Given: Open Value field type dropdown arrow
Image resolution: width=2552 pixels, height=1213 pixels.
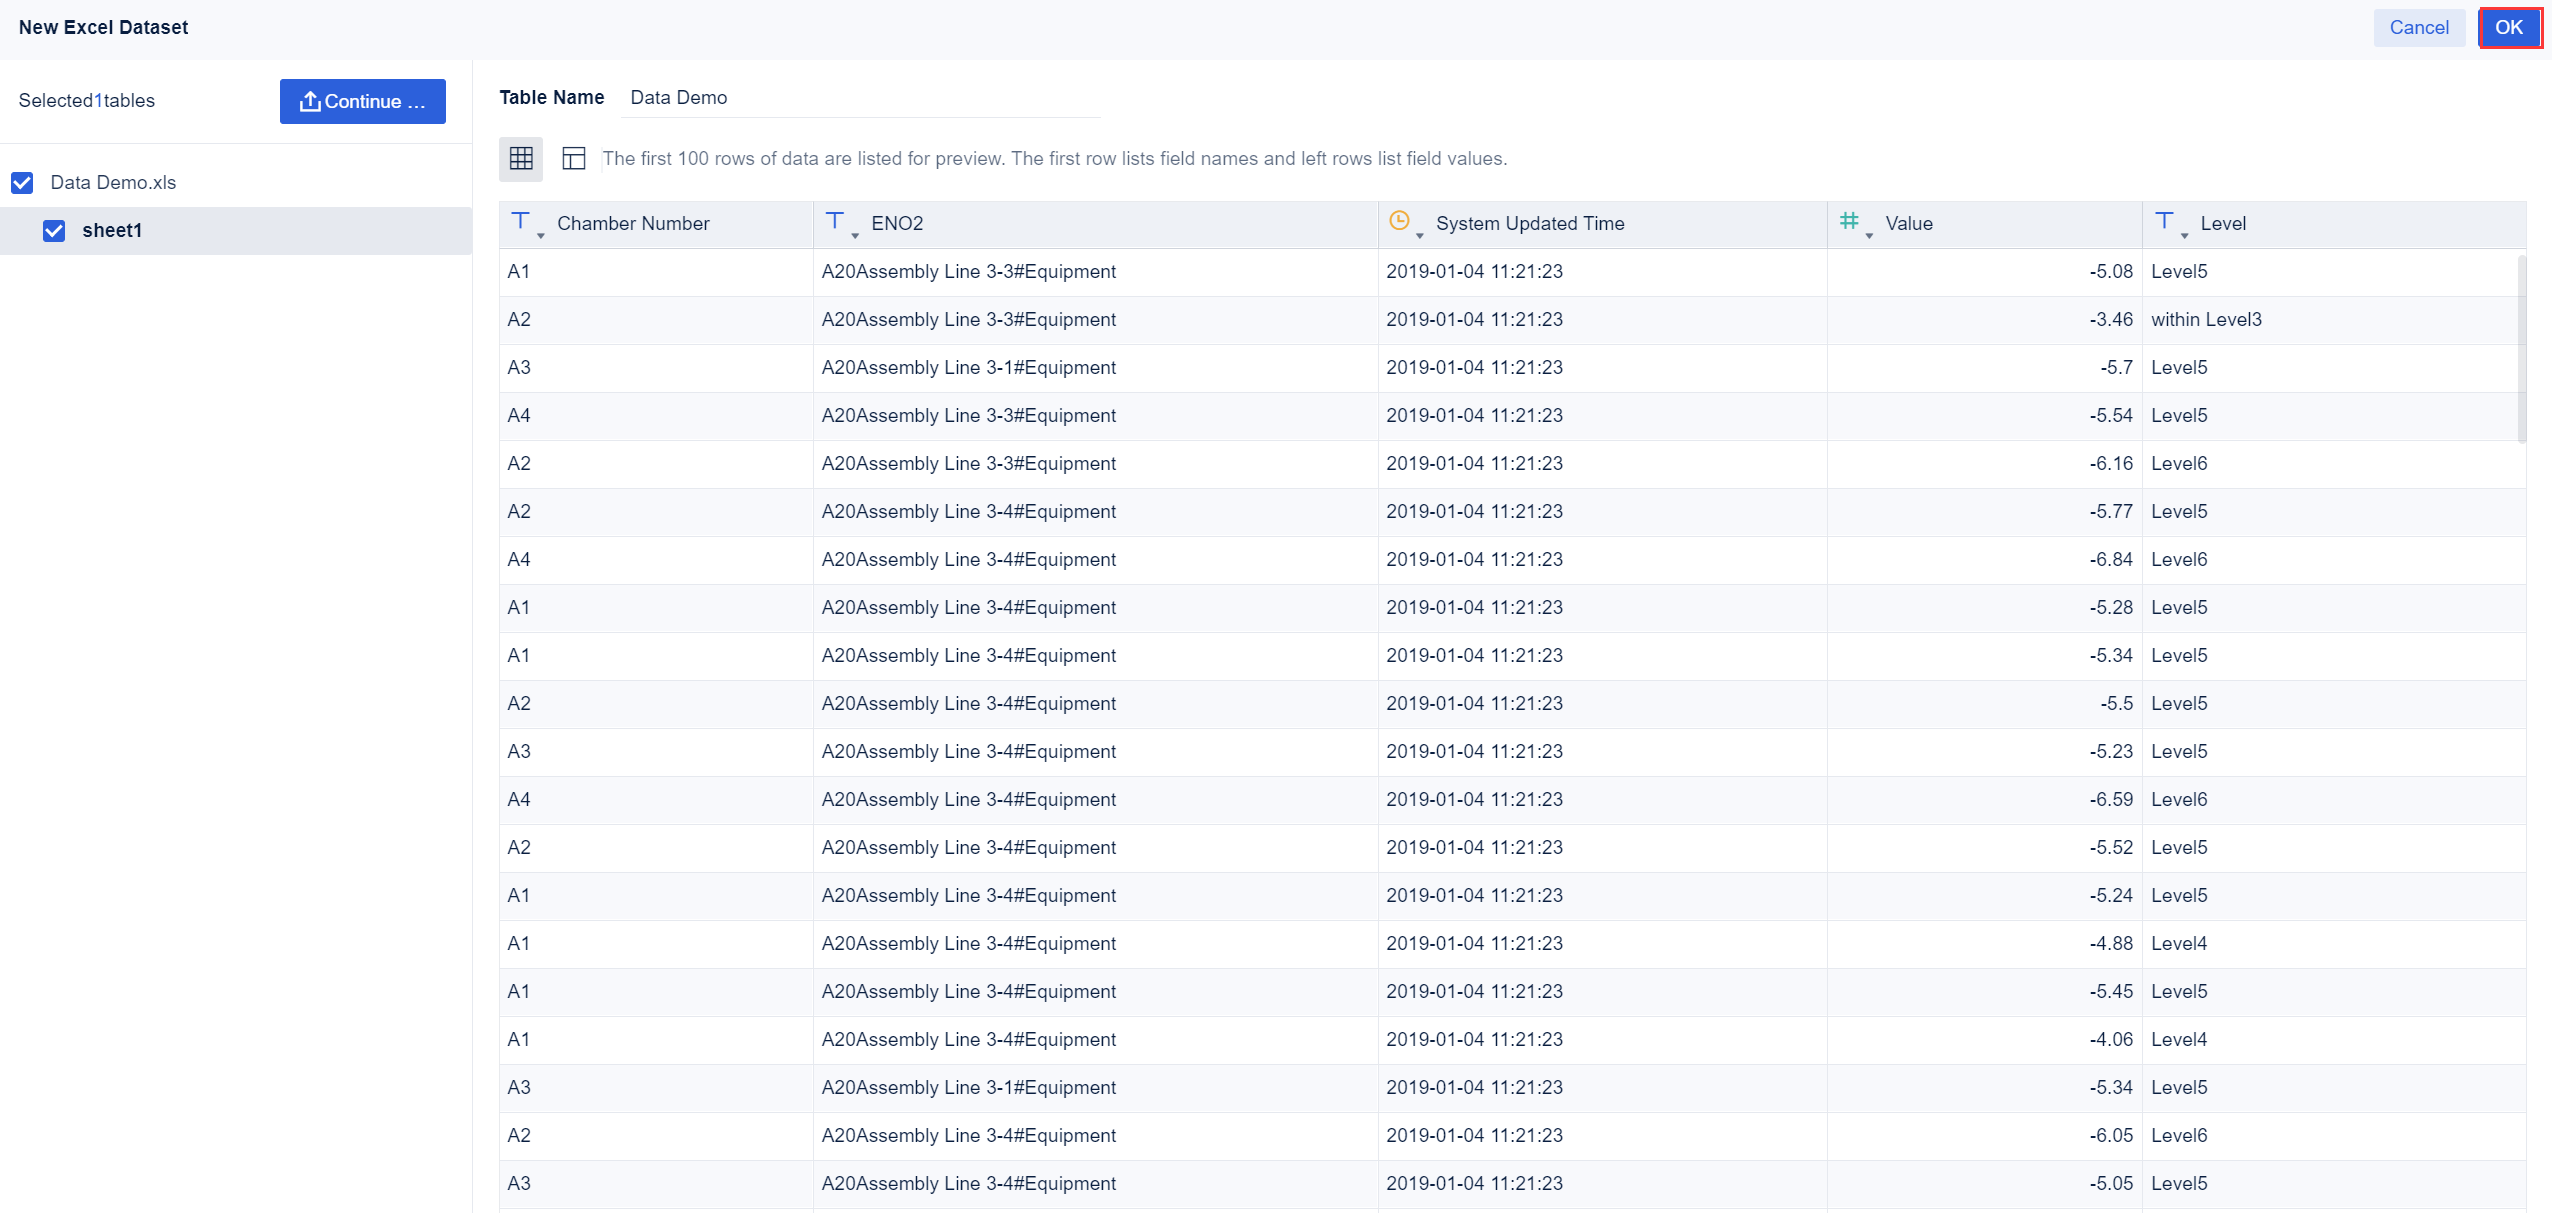Looking at the screenshot, I should [x=1869, y=236].
